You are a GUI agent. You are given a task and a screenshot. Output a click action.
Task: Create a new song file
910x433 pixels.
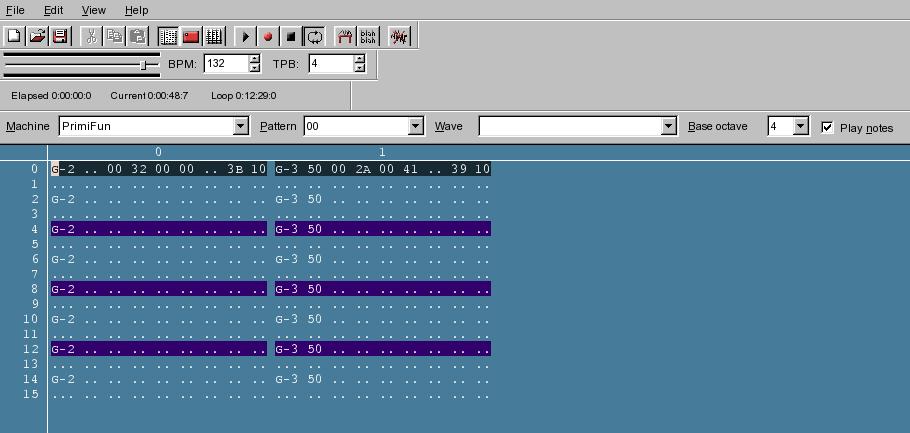[14, 37]
